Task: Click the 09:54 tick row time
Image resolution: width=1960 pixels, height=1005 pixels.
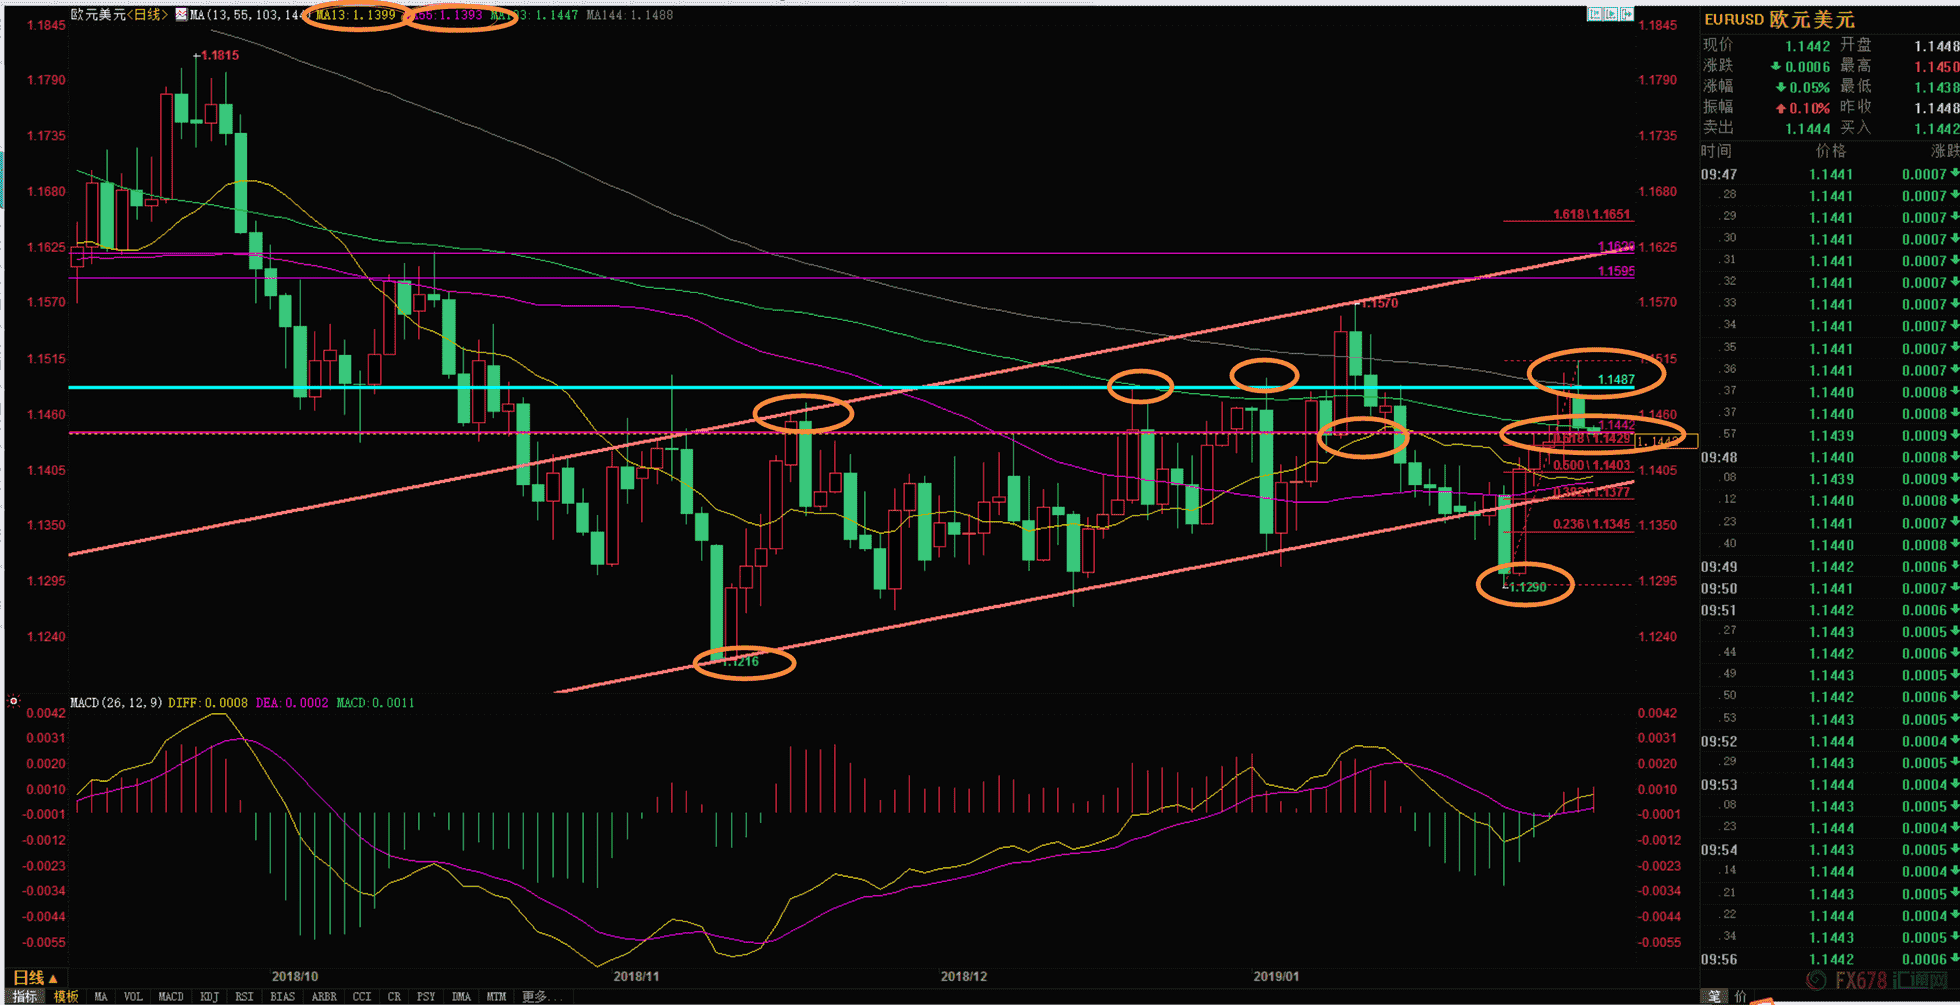Action: click(x=1719, y=850)
